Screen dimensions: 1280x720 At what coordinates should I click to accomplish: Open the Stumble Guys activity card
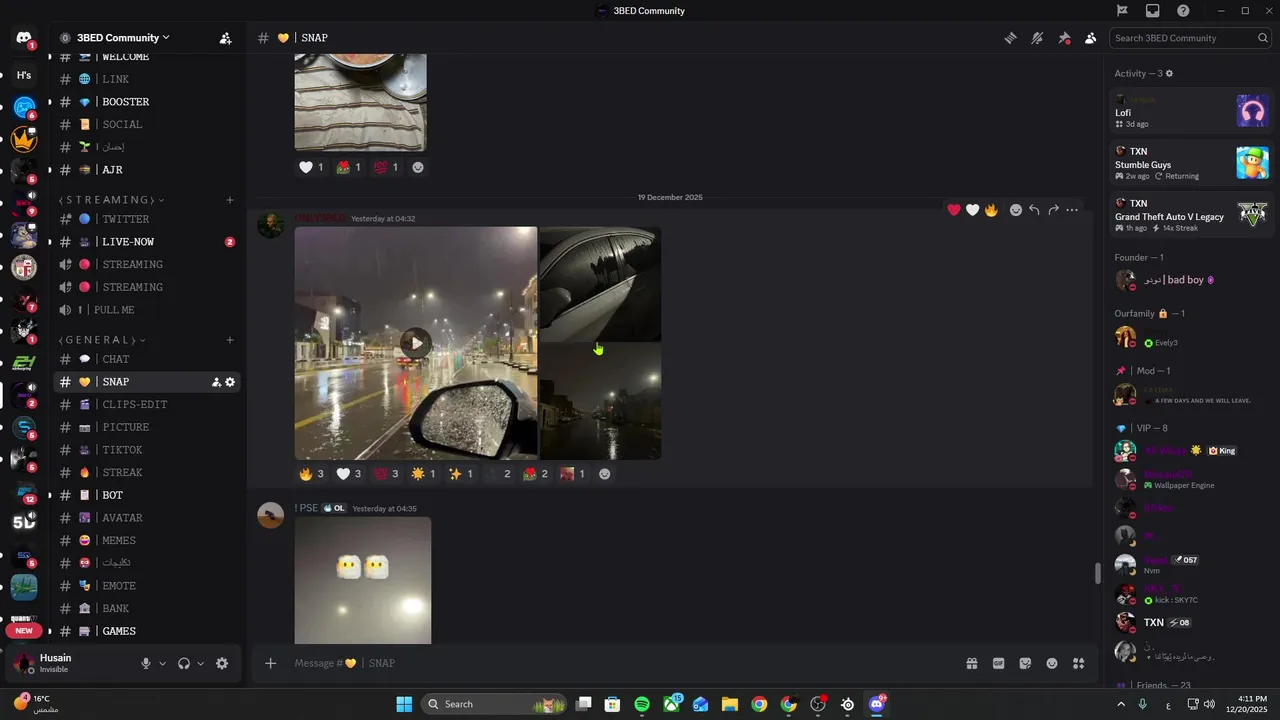click(x=1191, y=163)
